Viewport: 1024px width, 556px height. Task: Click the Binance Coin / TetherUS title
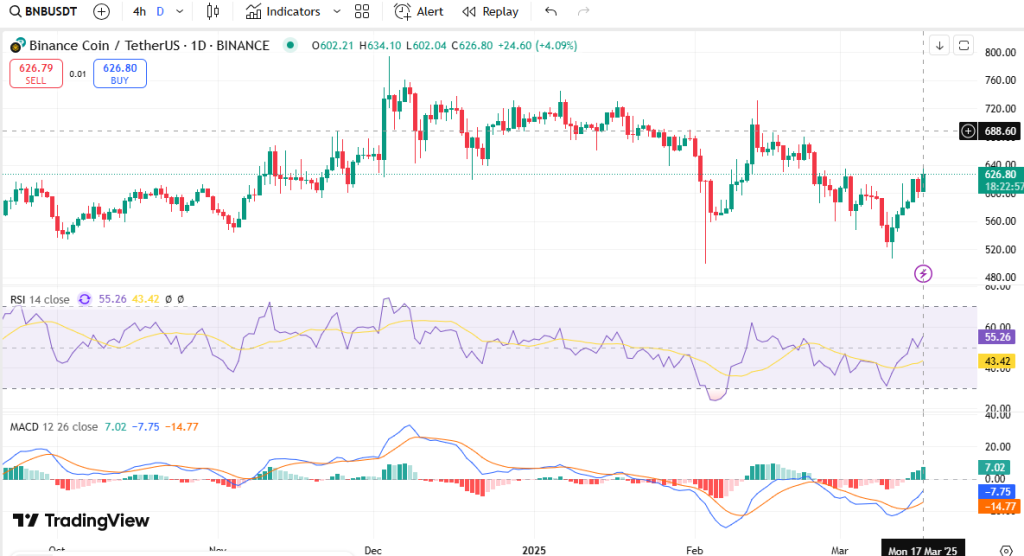148,45
